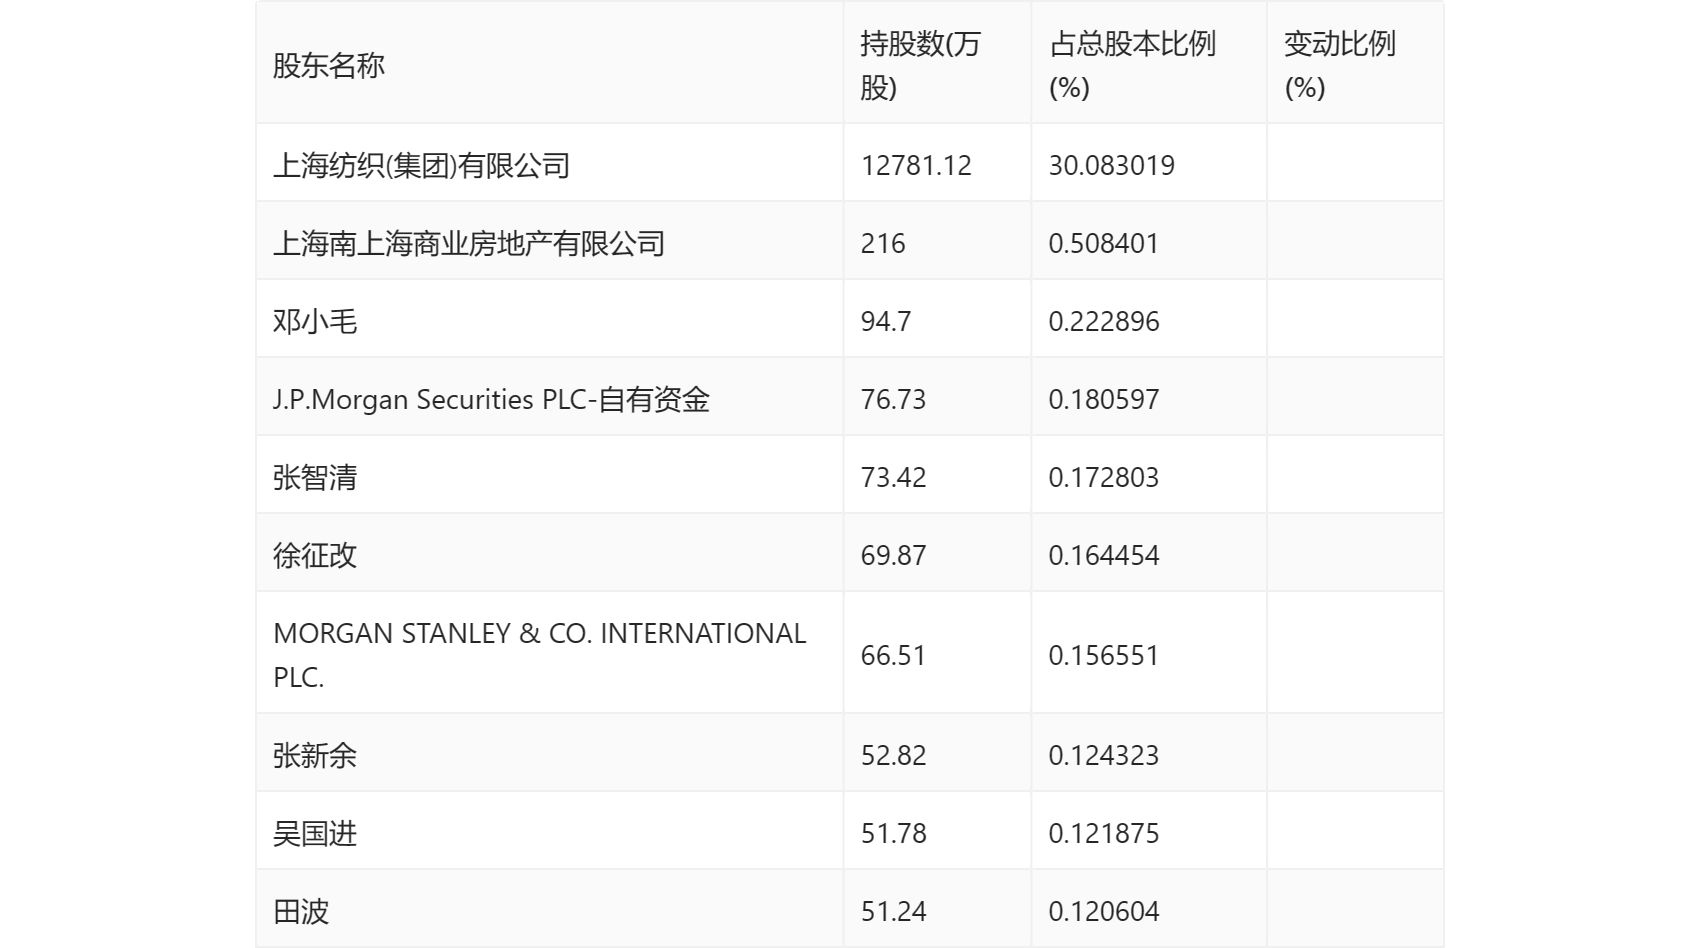Click the holding value 73.42

tap(893, 477)
